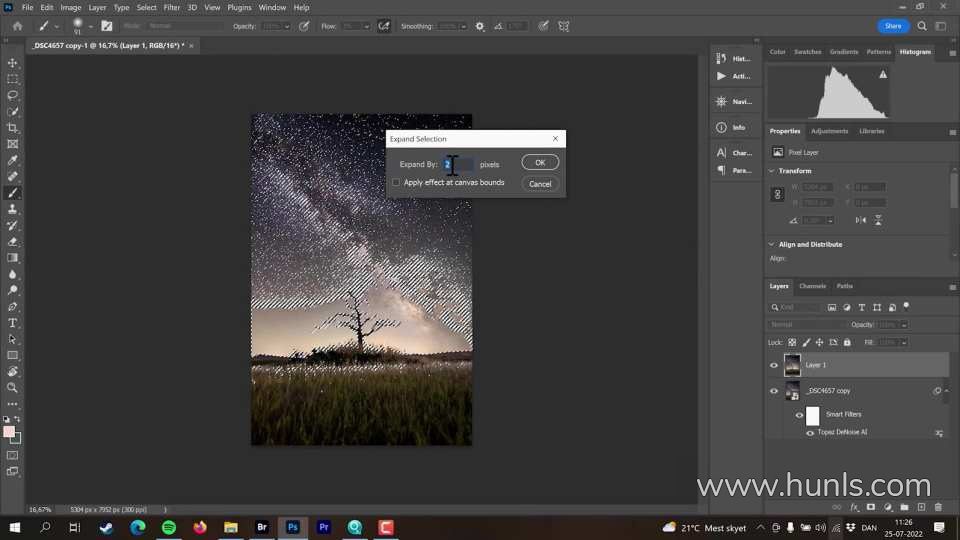Click the delete layer trash icon

click(x=937, y=507)
